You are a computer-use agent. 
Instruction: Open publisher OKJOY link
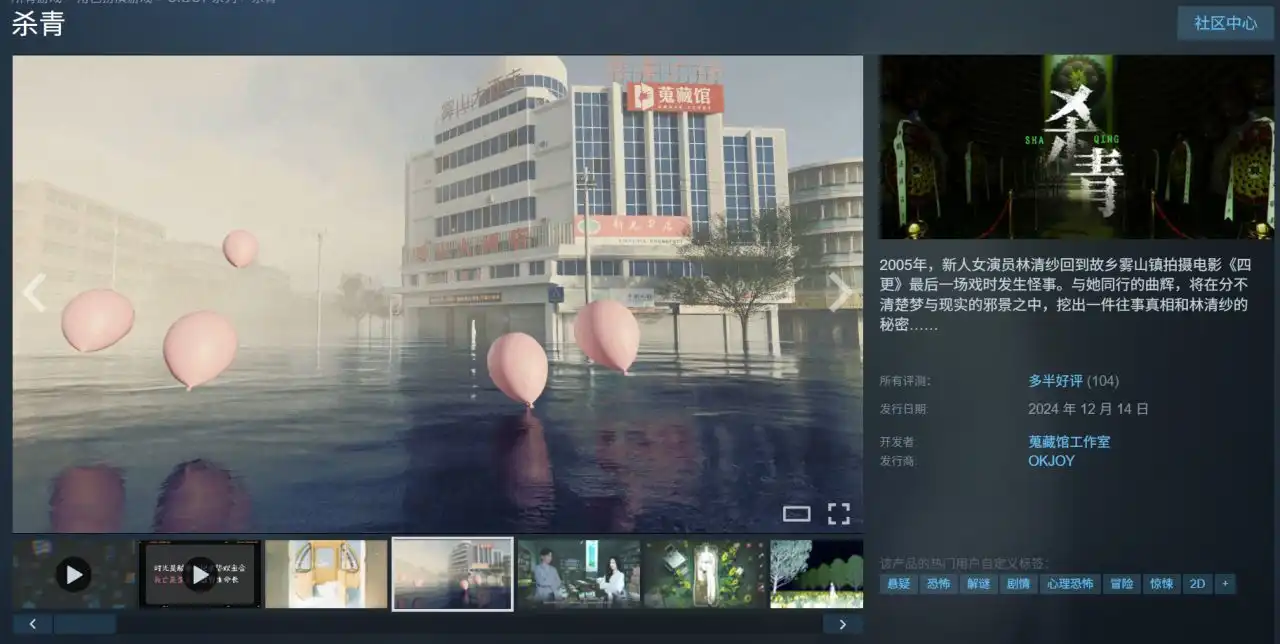(1051, 461)
